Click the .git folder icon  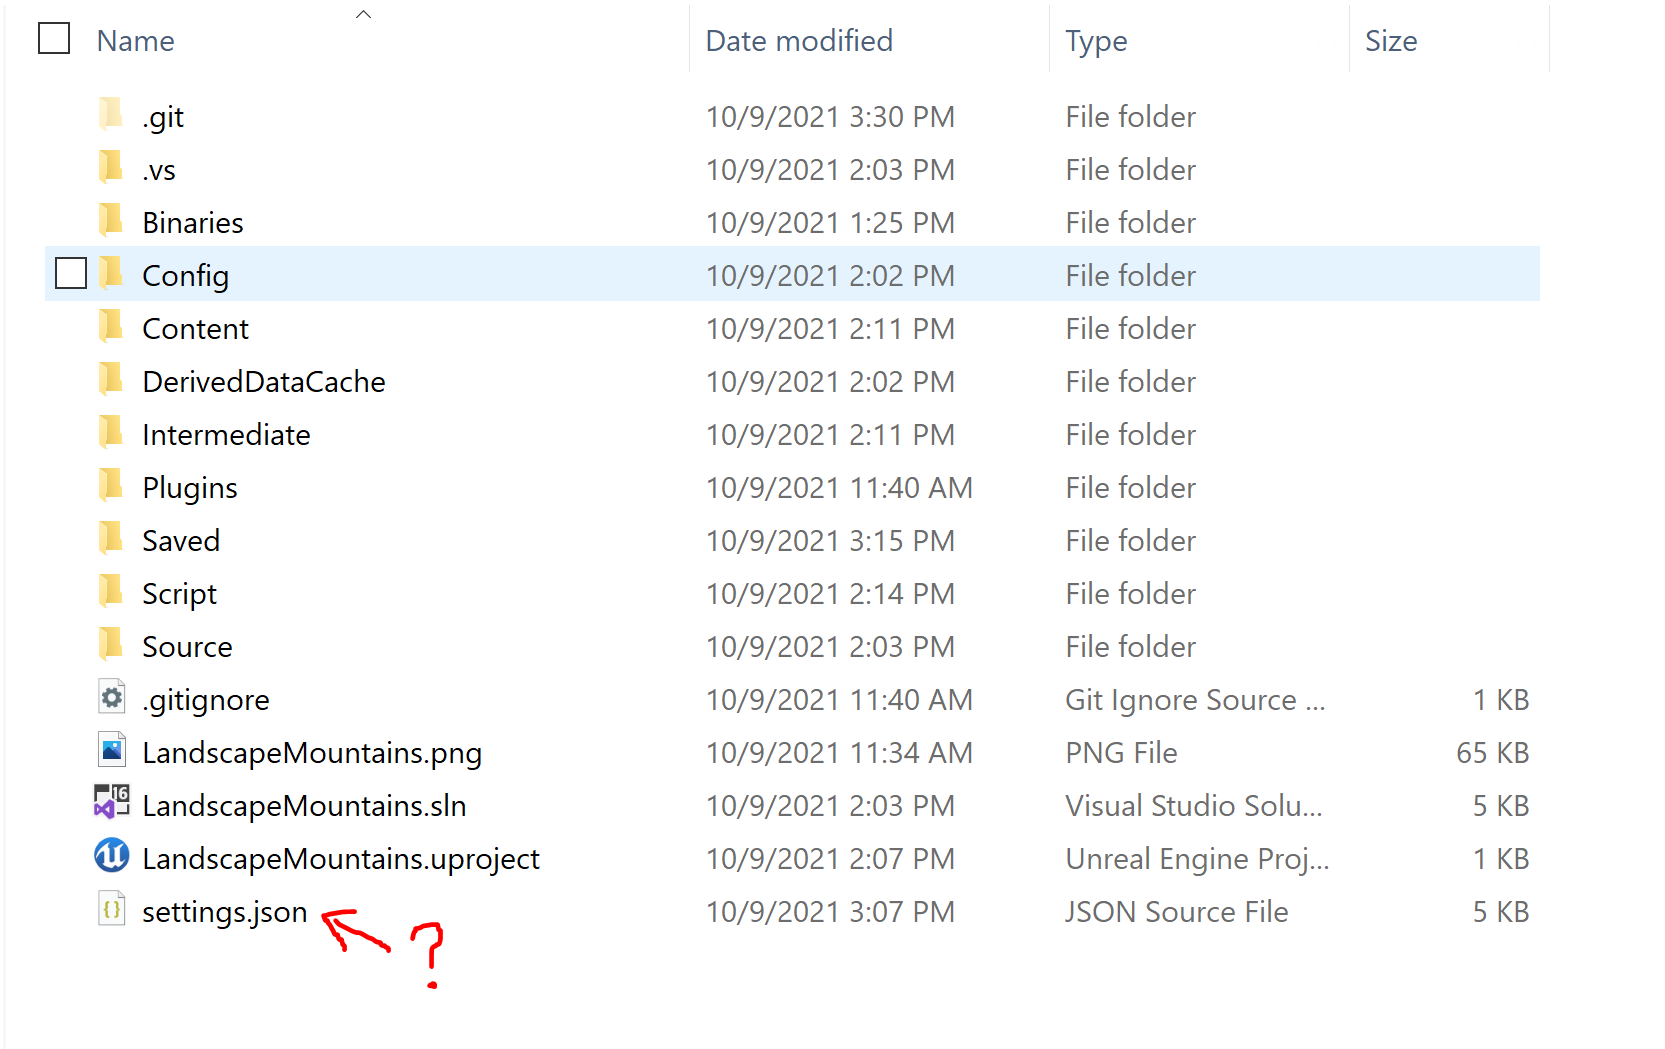tap(111, 114)
